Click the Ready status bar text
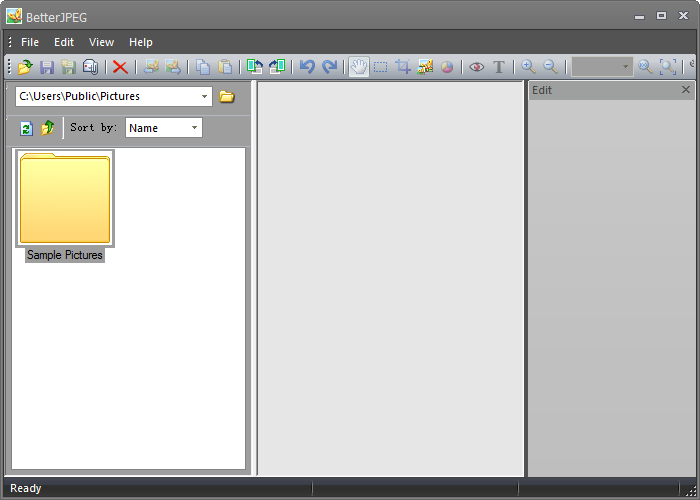 [25, 488]
